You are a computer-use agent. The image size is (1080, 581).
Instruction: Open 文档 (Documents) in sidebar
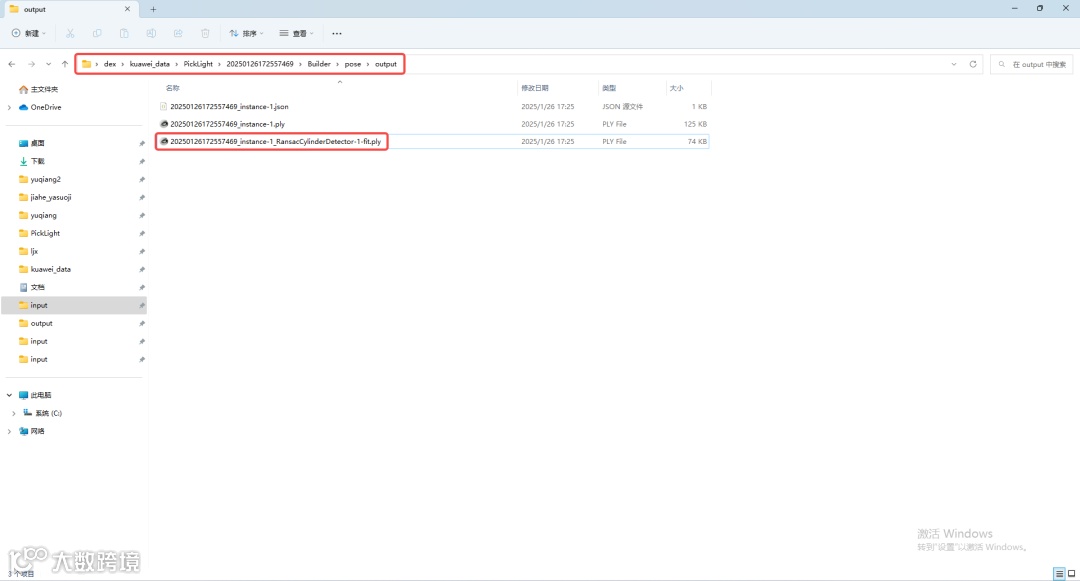point(37,287)
